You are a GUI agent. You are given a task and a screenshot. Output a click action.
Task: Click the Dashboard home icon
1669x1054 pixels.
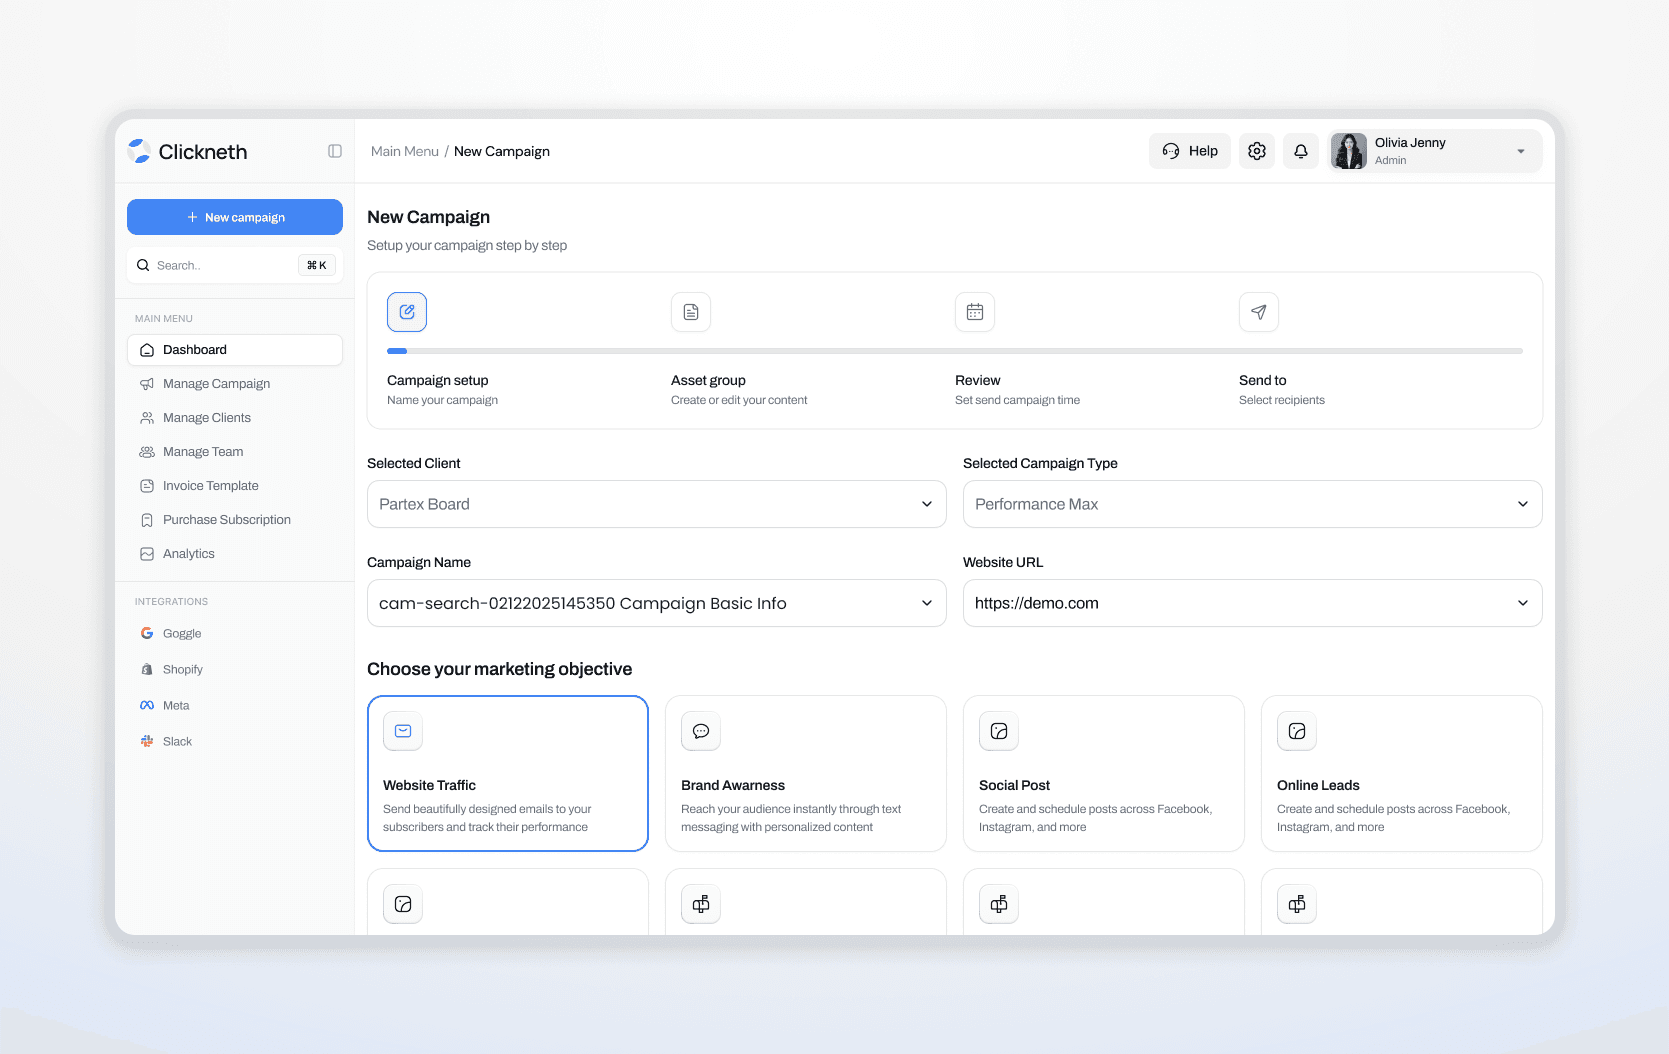pyautogui.click(x=147, y=350)
